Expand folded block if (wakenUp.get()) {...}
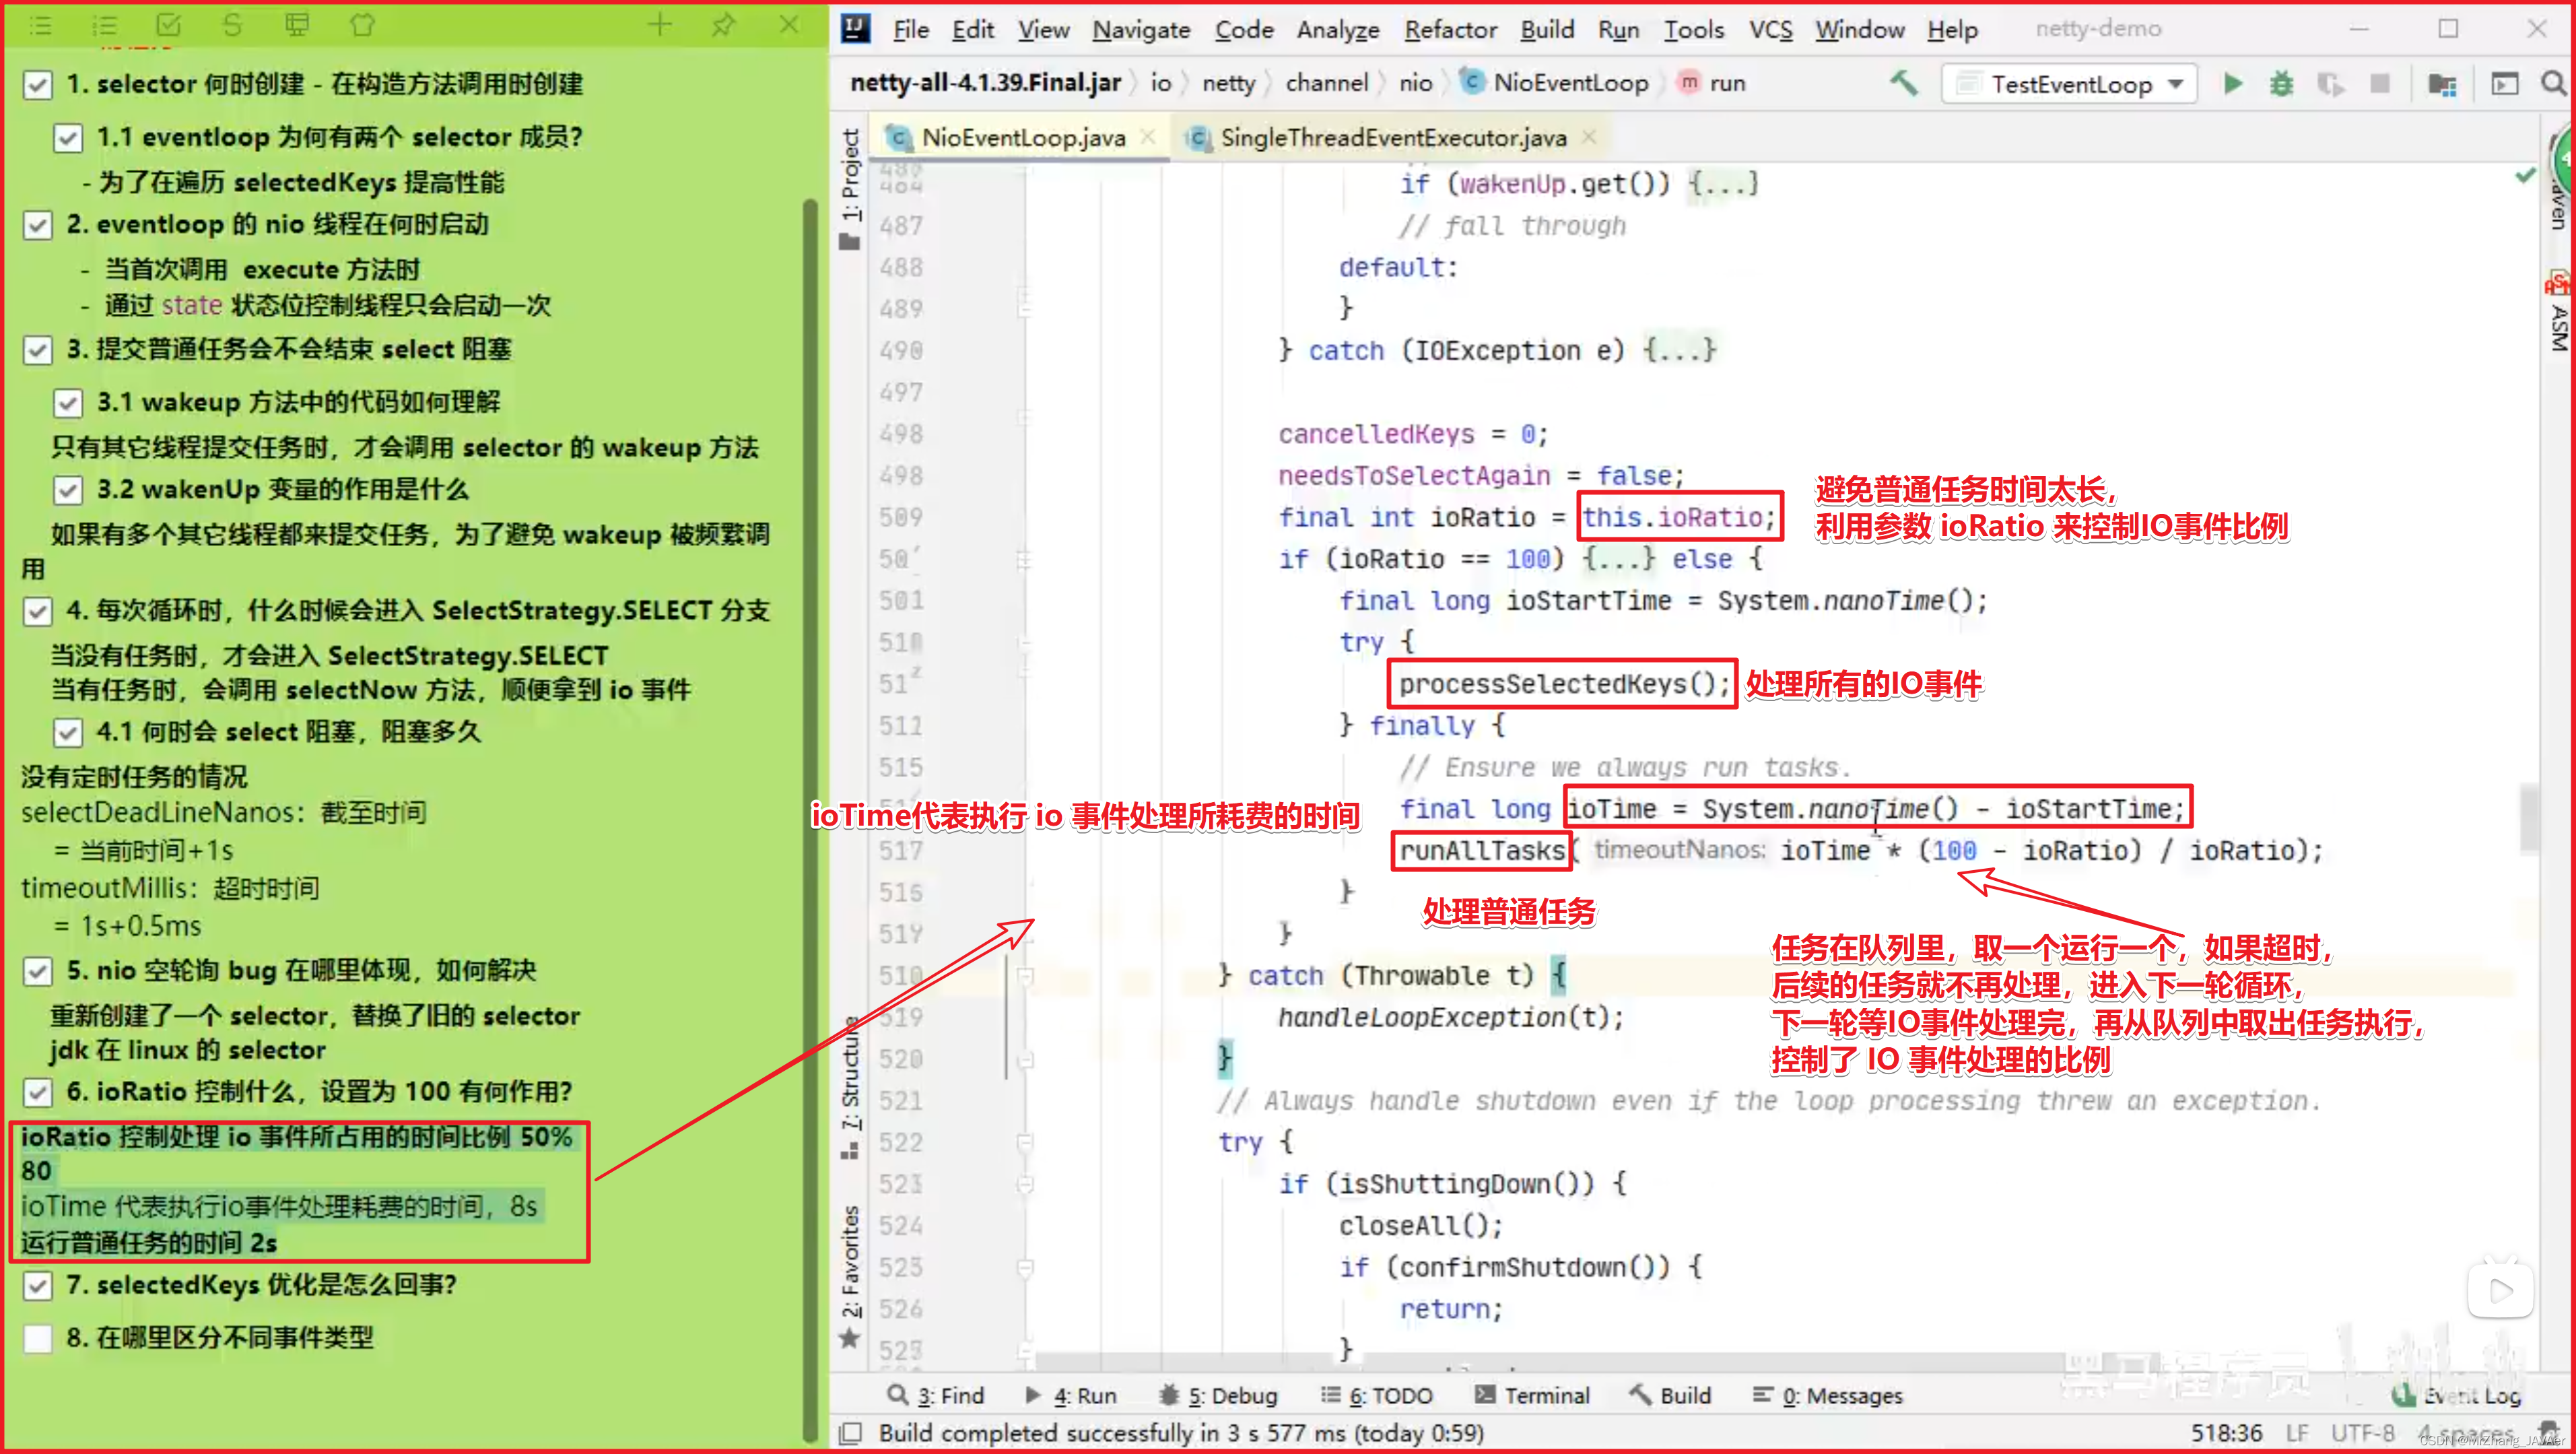The image size is (2576, 1454). coord(1722,184)
